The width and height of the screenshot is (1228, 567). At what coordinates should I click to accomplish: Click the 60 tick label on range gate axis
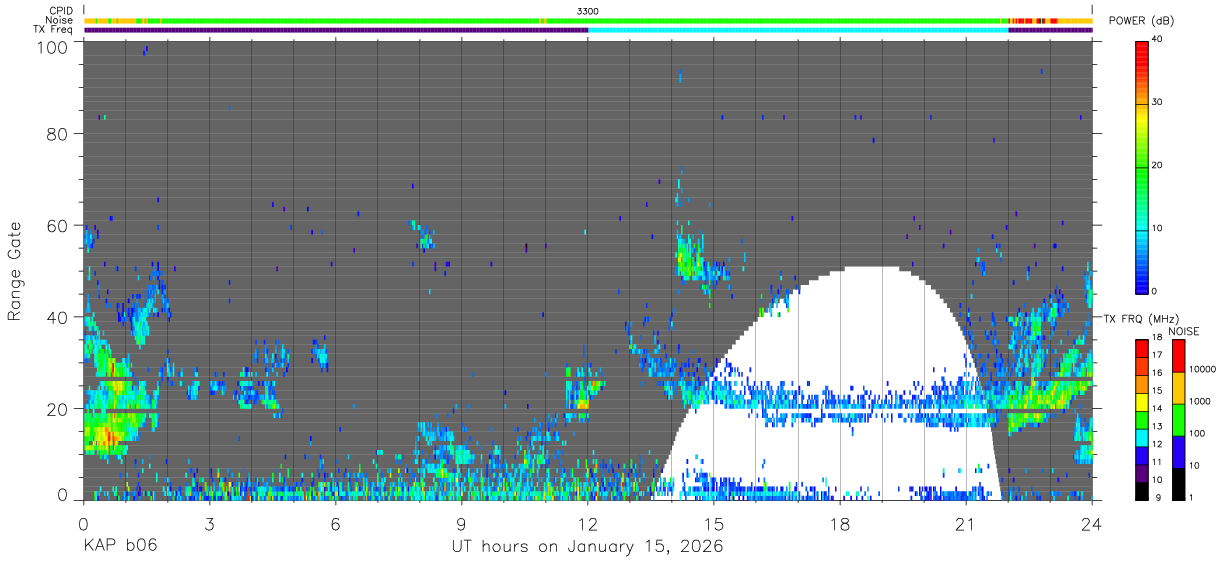click(59, 226)
